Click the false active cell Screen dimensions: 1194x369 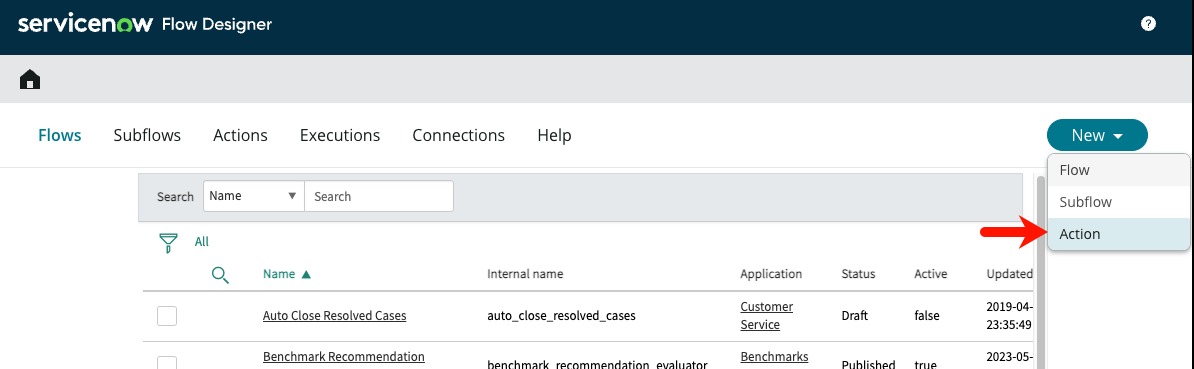pos(927,316)
